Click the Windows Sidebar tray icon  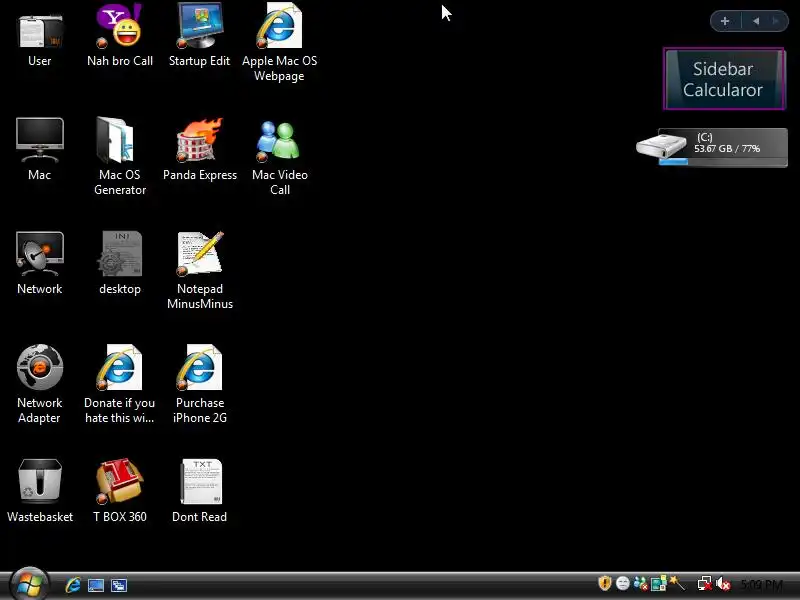point(659,583)
